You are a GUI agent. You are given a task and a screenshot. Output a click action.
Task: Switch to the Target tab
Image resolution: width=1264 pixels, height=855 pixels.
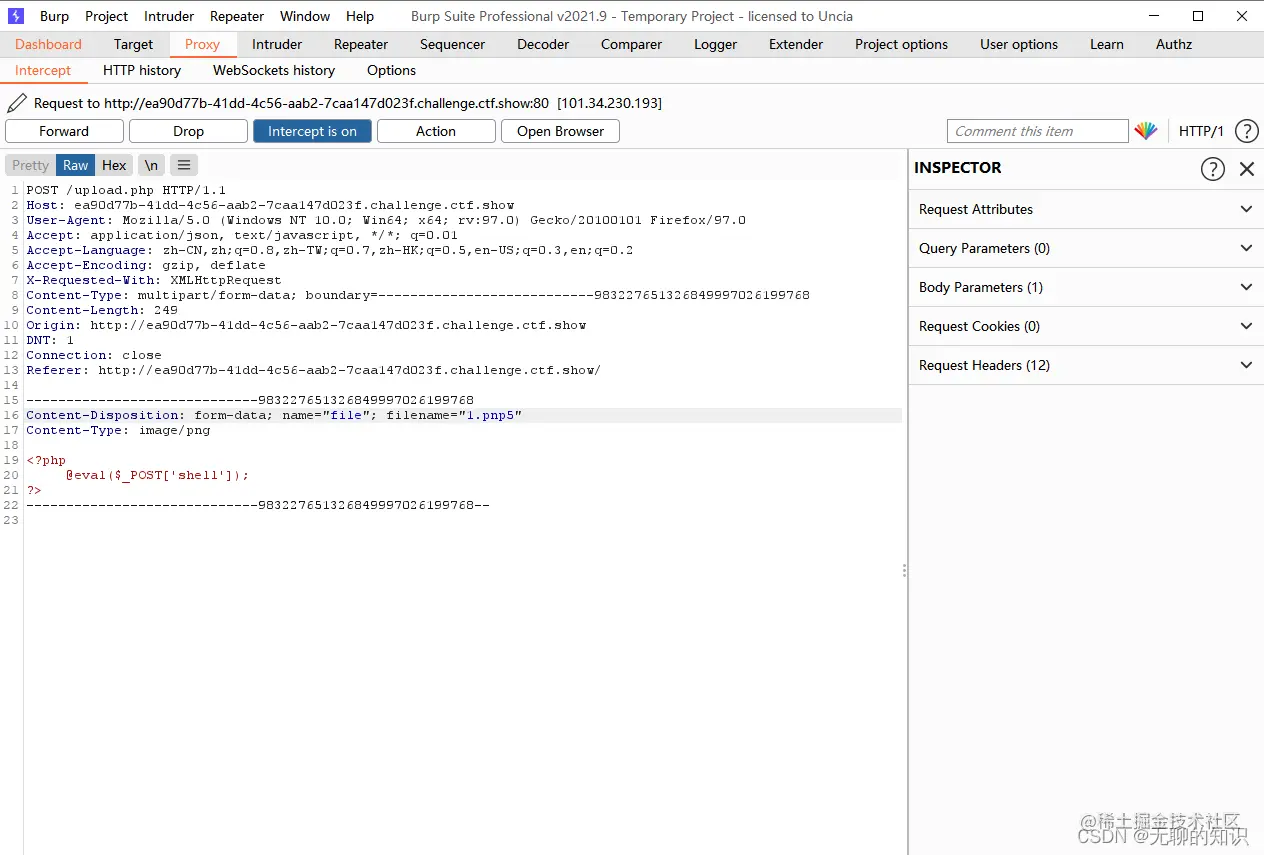point(133,44)
